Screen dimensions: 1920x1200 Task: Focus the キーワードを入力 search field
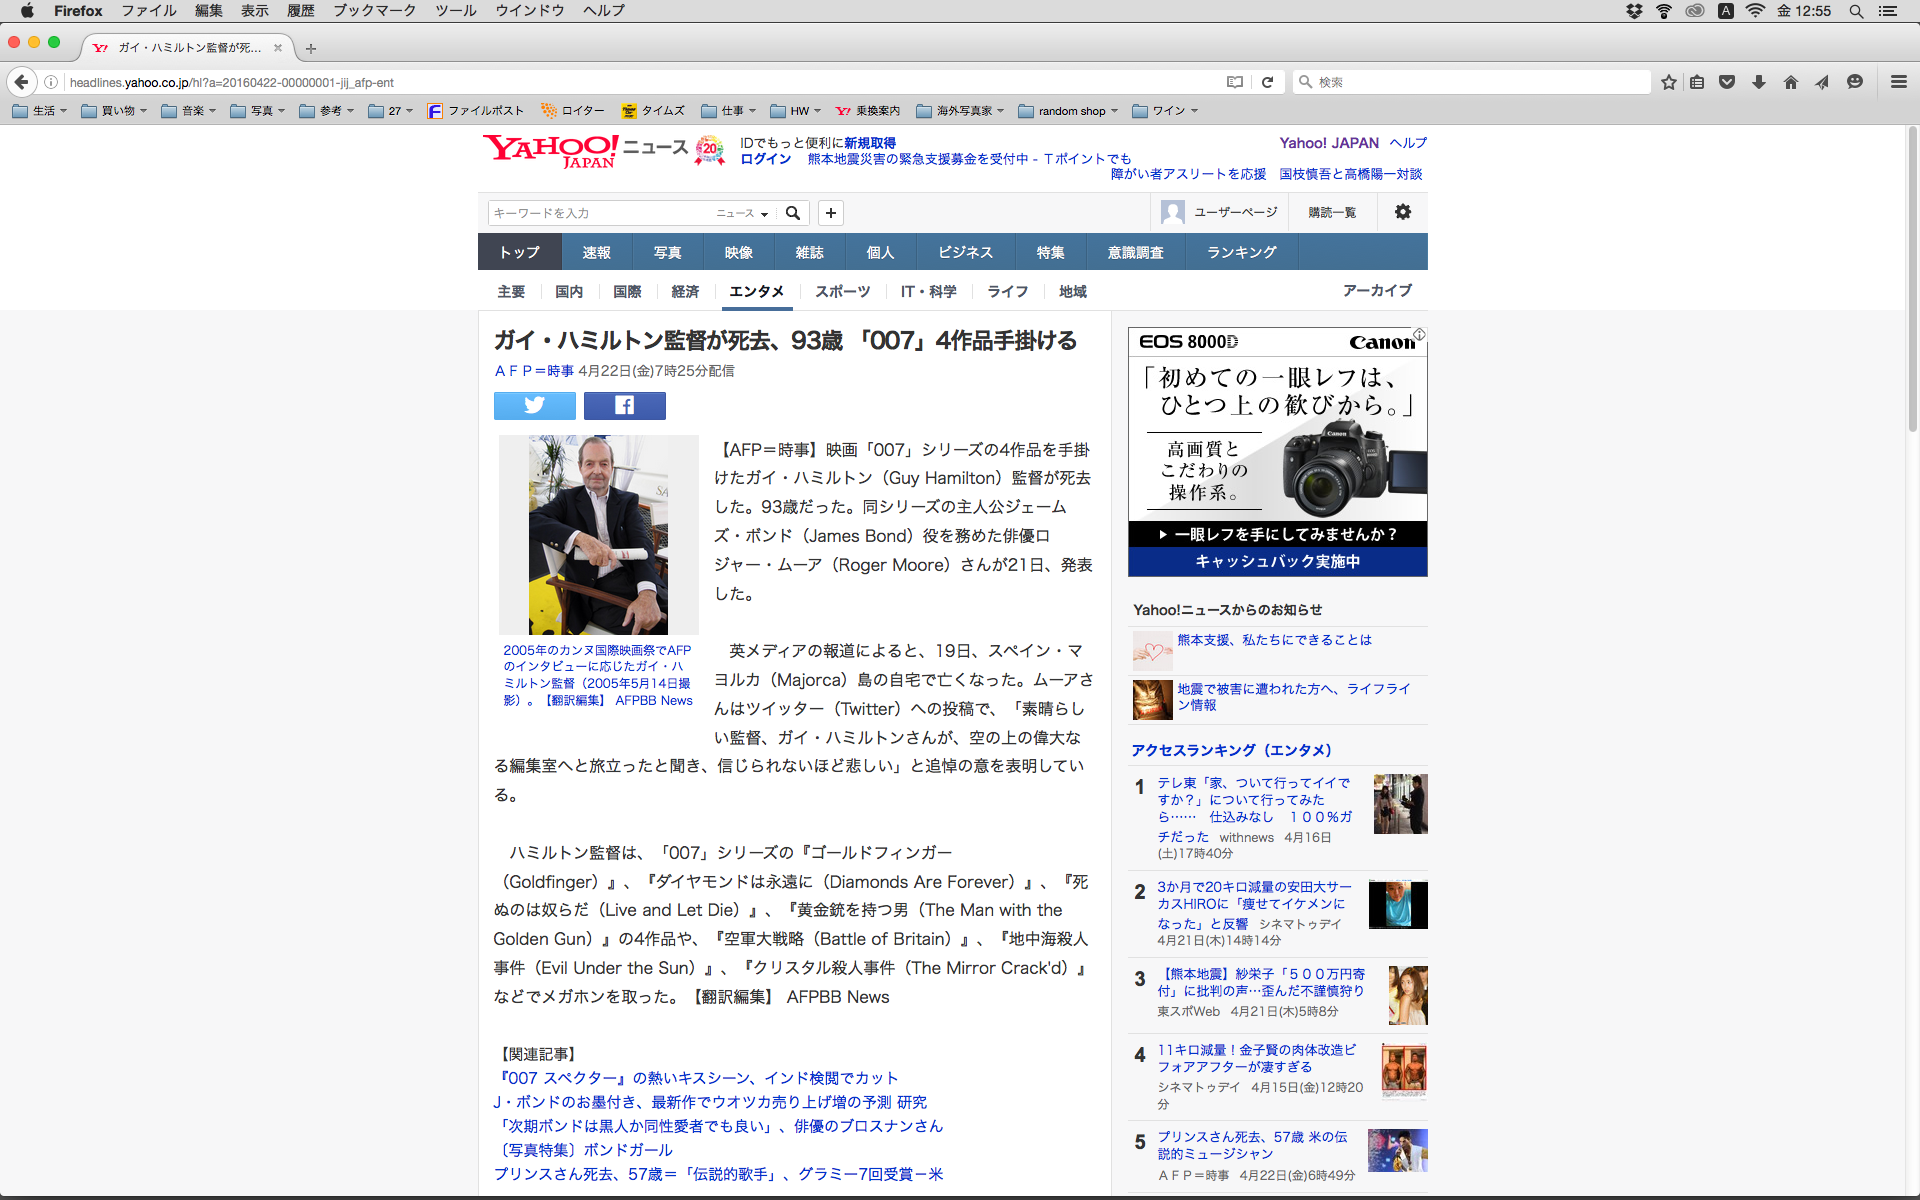[600, 213]
